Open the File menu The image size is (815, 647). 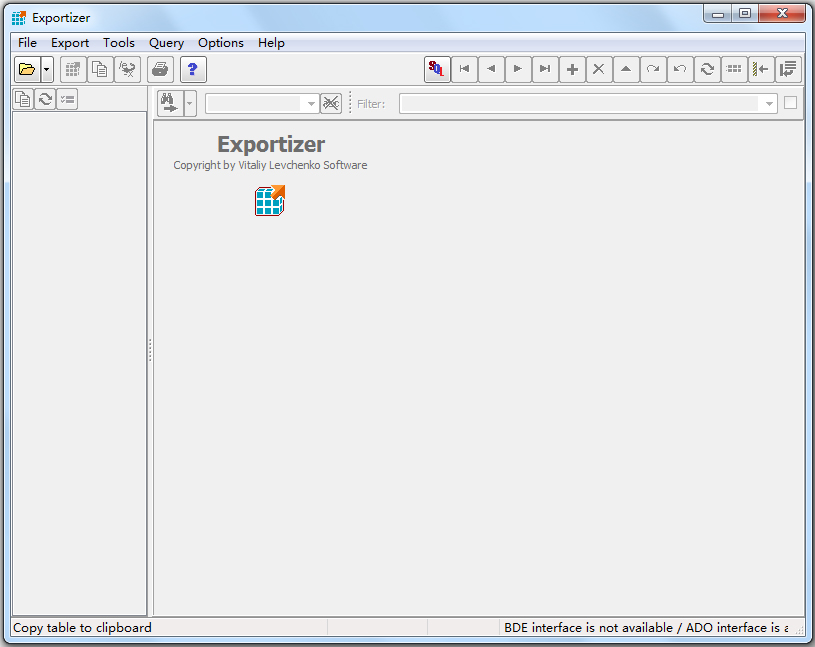point(28,43)
